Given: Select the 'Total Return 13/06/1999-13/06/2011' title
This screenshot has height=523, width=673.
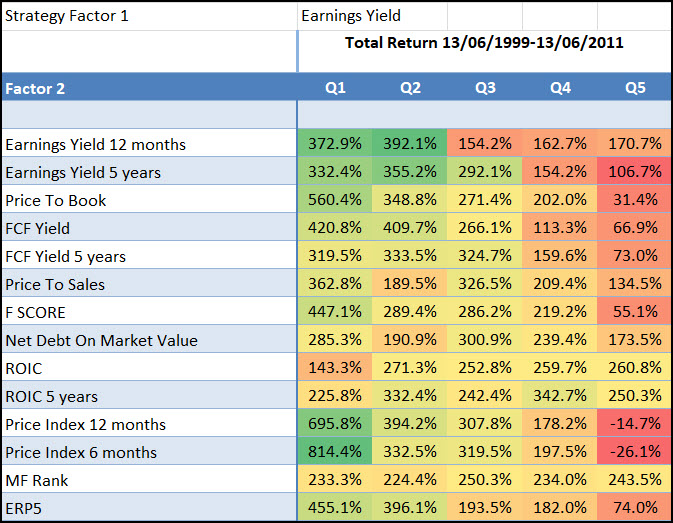Looking at the screenshot, I should pyautogui.click(x=484, y=43).
